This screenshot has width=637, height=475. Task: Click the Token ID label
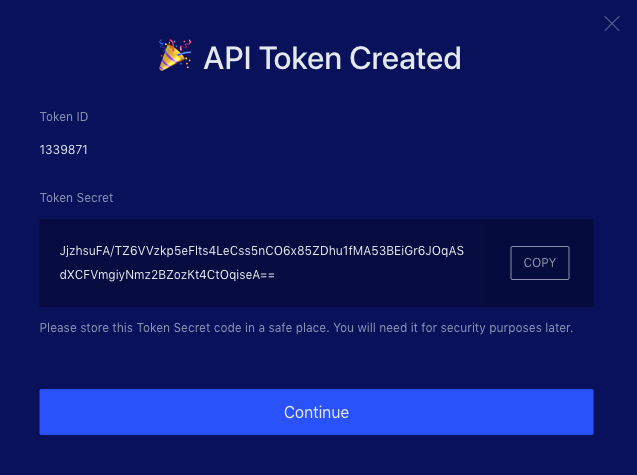click(x=64, y=117)
